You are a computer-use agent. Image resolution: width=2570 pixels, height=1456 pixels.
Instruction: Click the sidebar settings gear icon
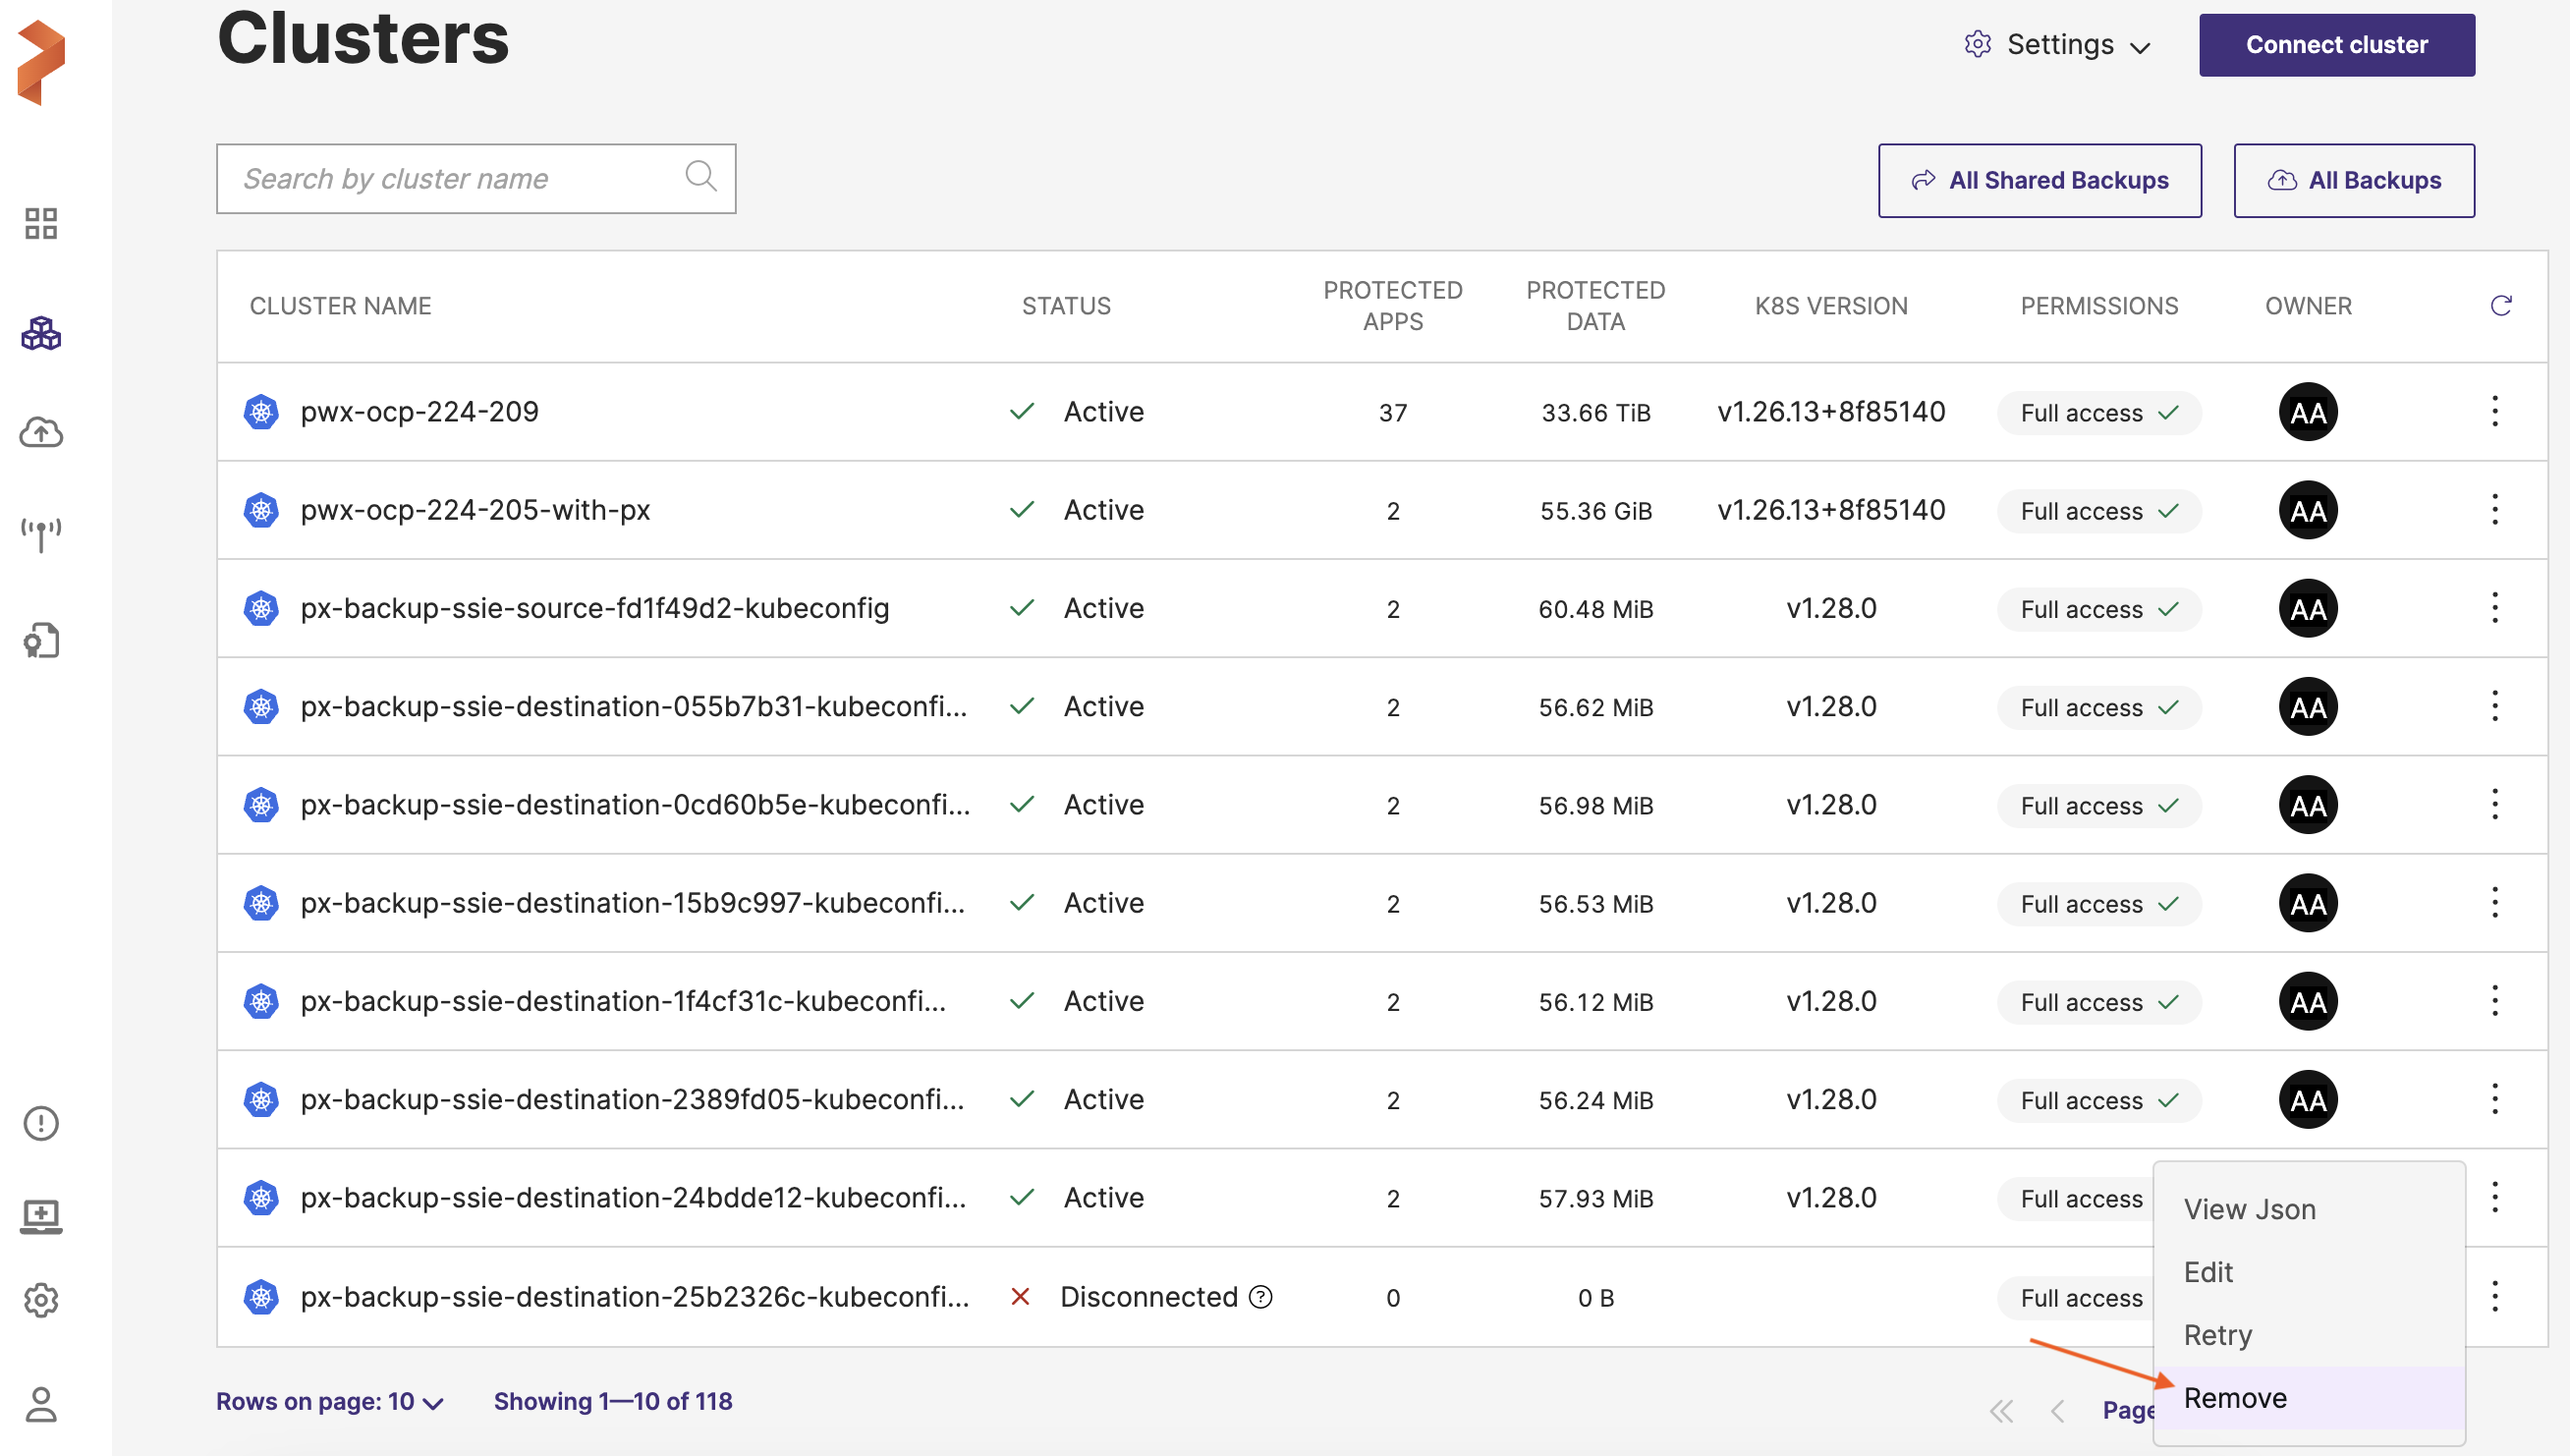pyautogui.click(x=41, y=1300)
